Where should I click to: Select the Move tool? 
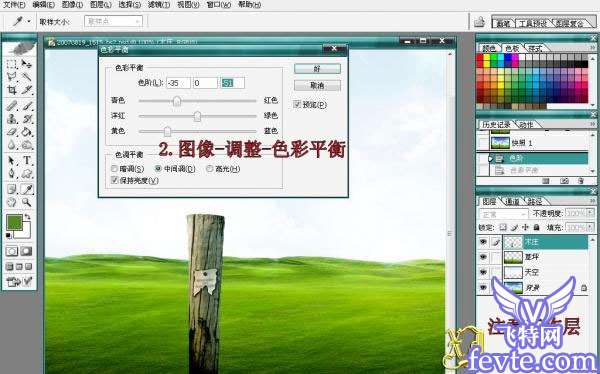[26, 64]
